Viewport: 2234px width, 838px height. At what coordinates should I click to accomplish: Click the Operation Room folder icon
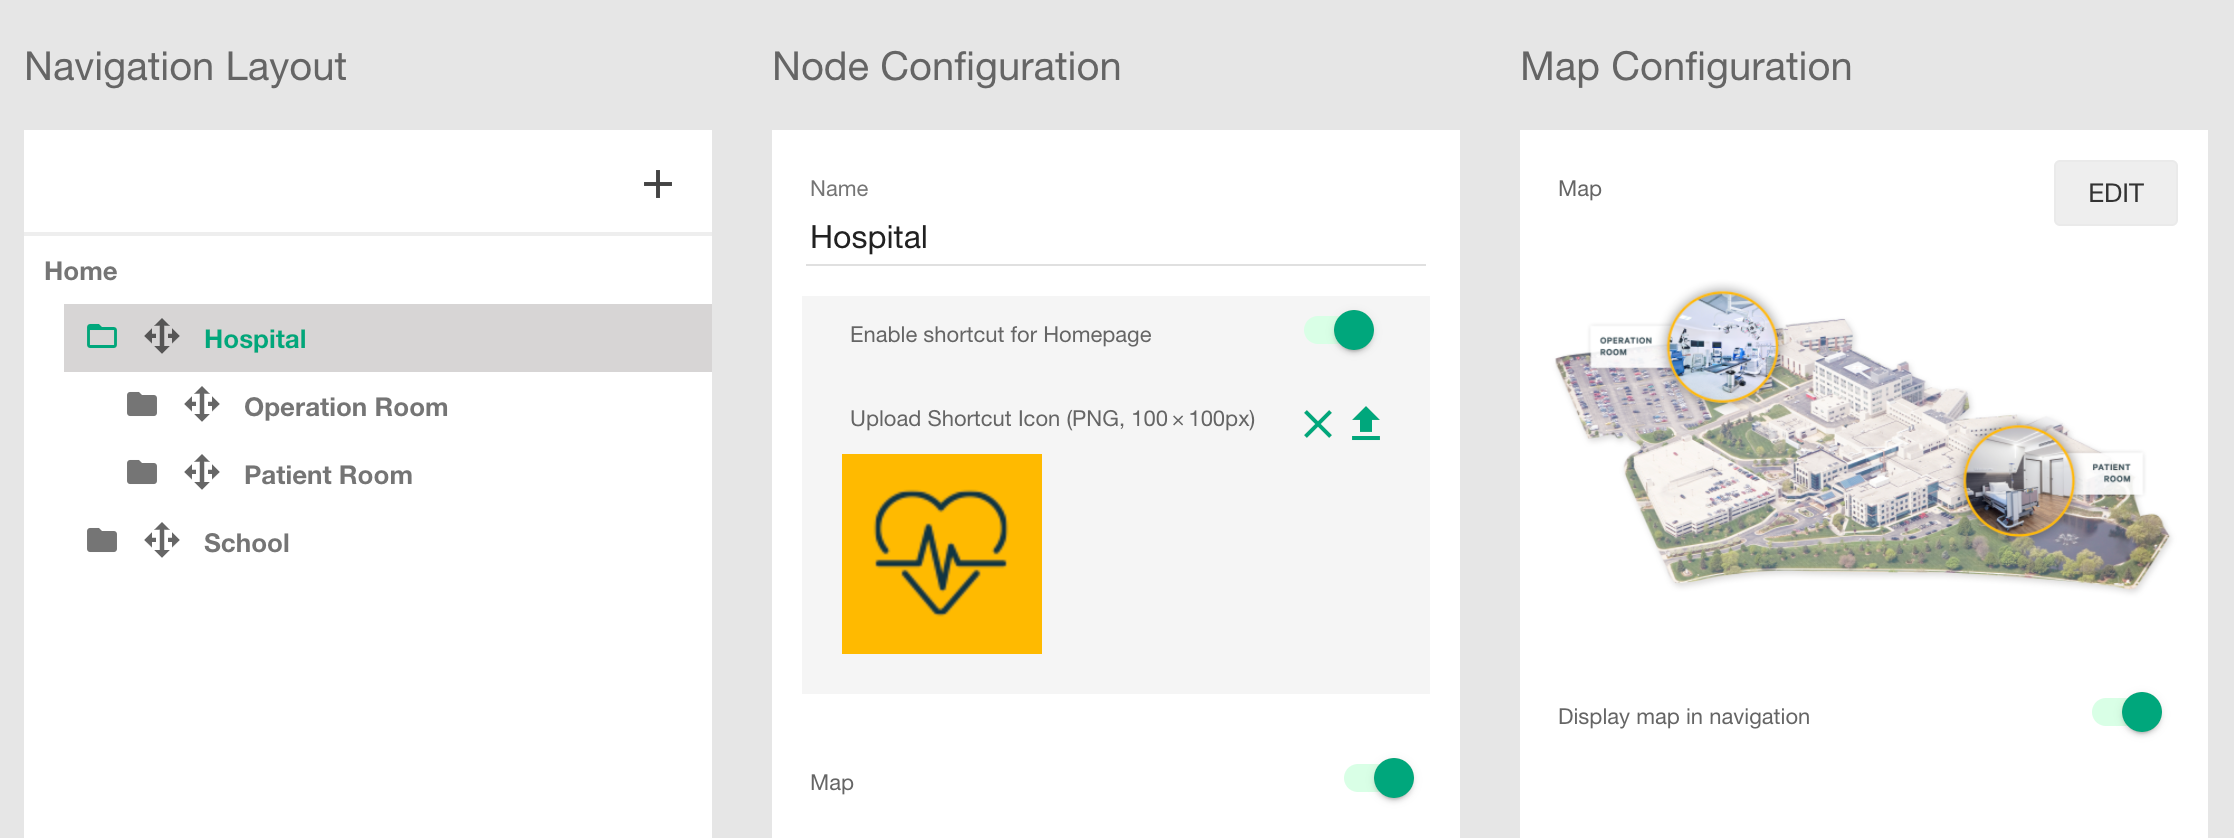pos(142,405)
